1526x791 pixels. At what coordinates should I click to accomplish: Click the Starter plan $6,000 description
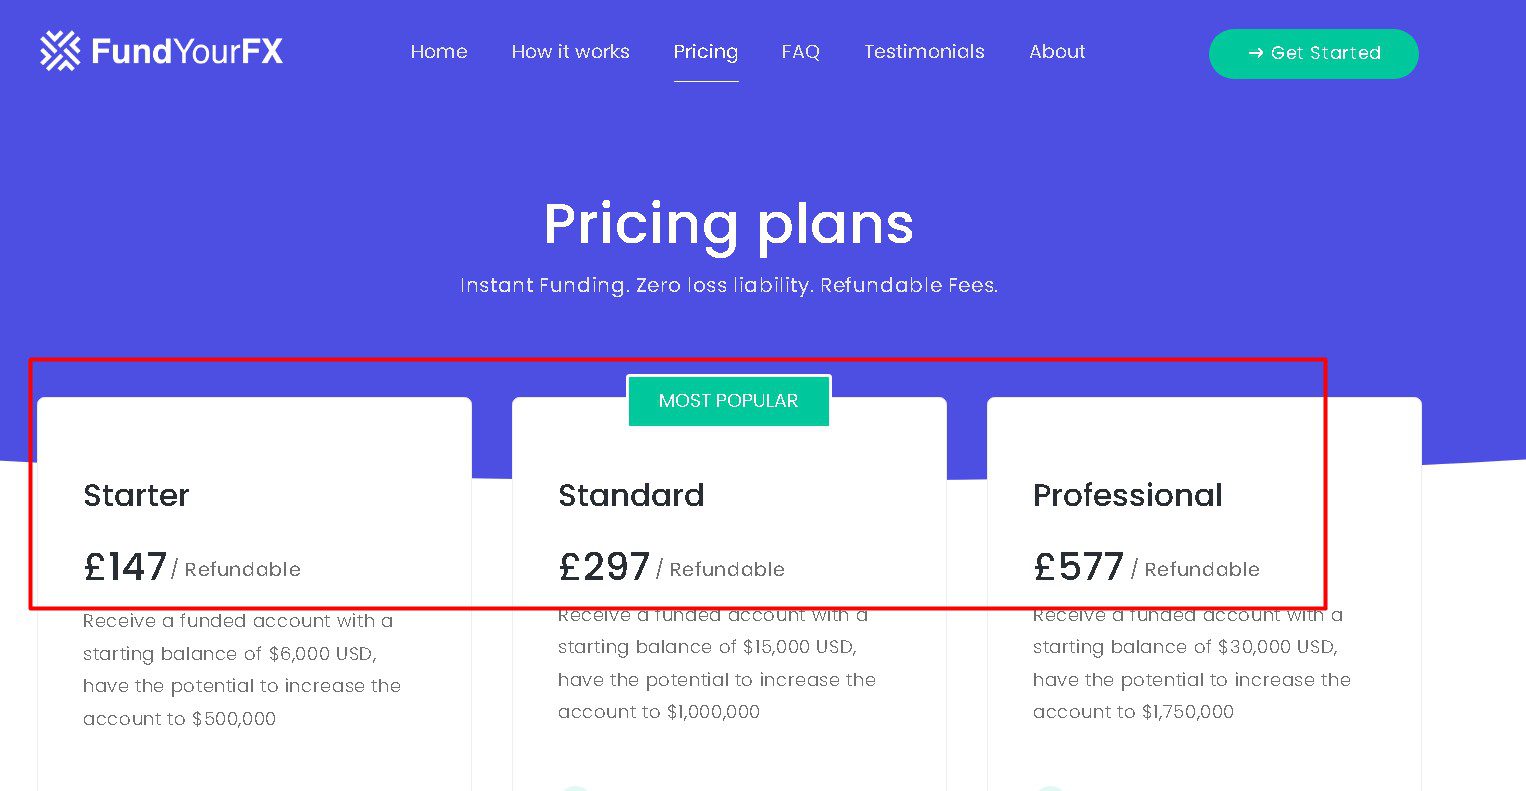242,669
